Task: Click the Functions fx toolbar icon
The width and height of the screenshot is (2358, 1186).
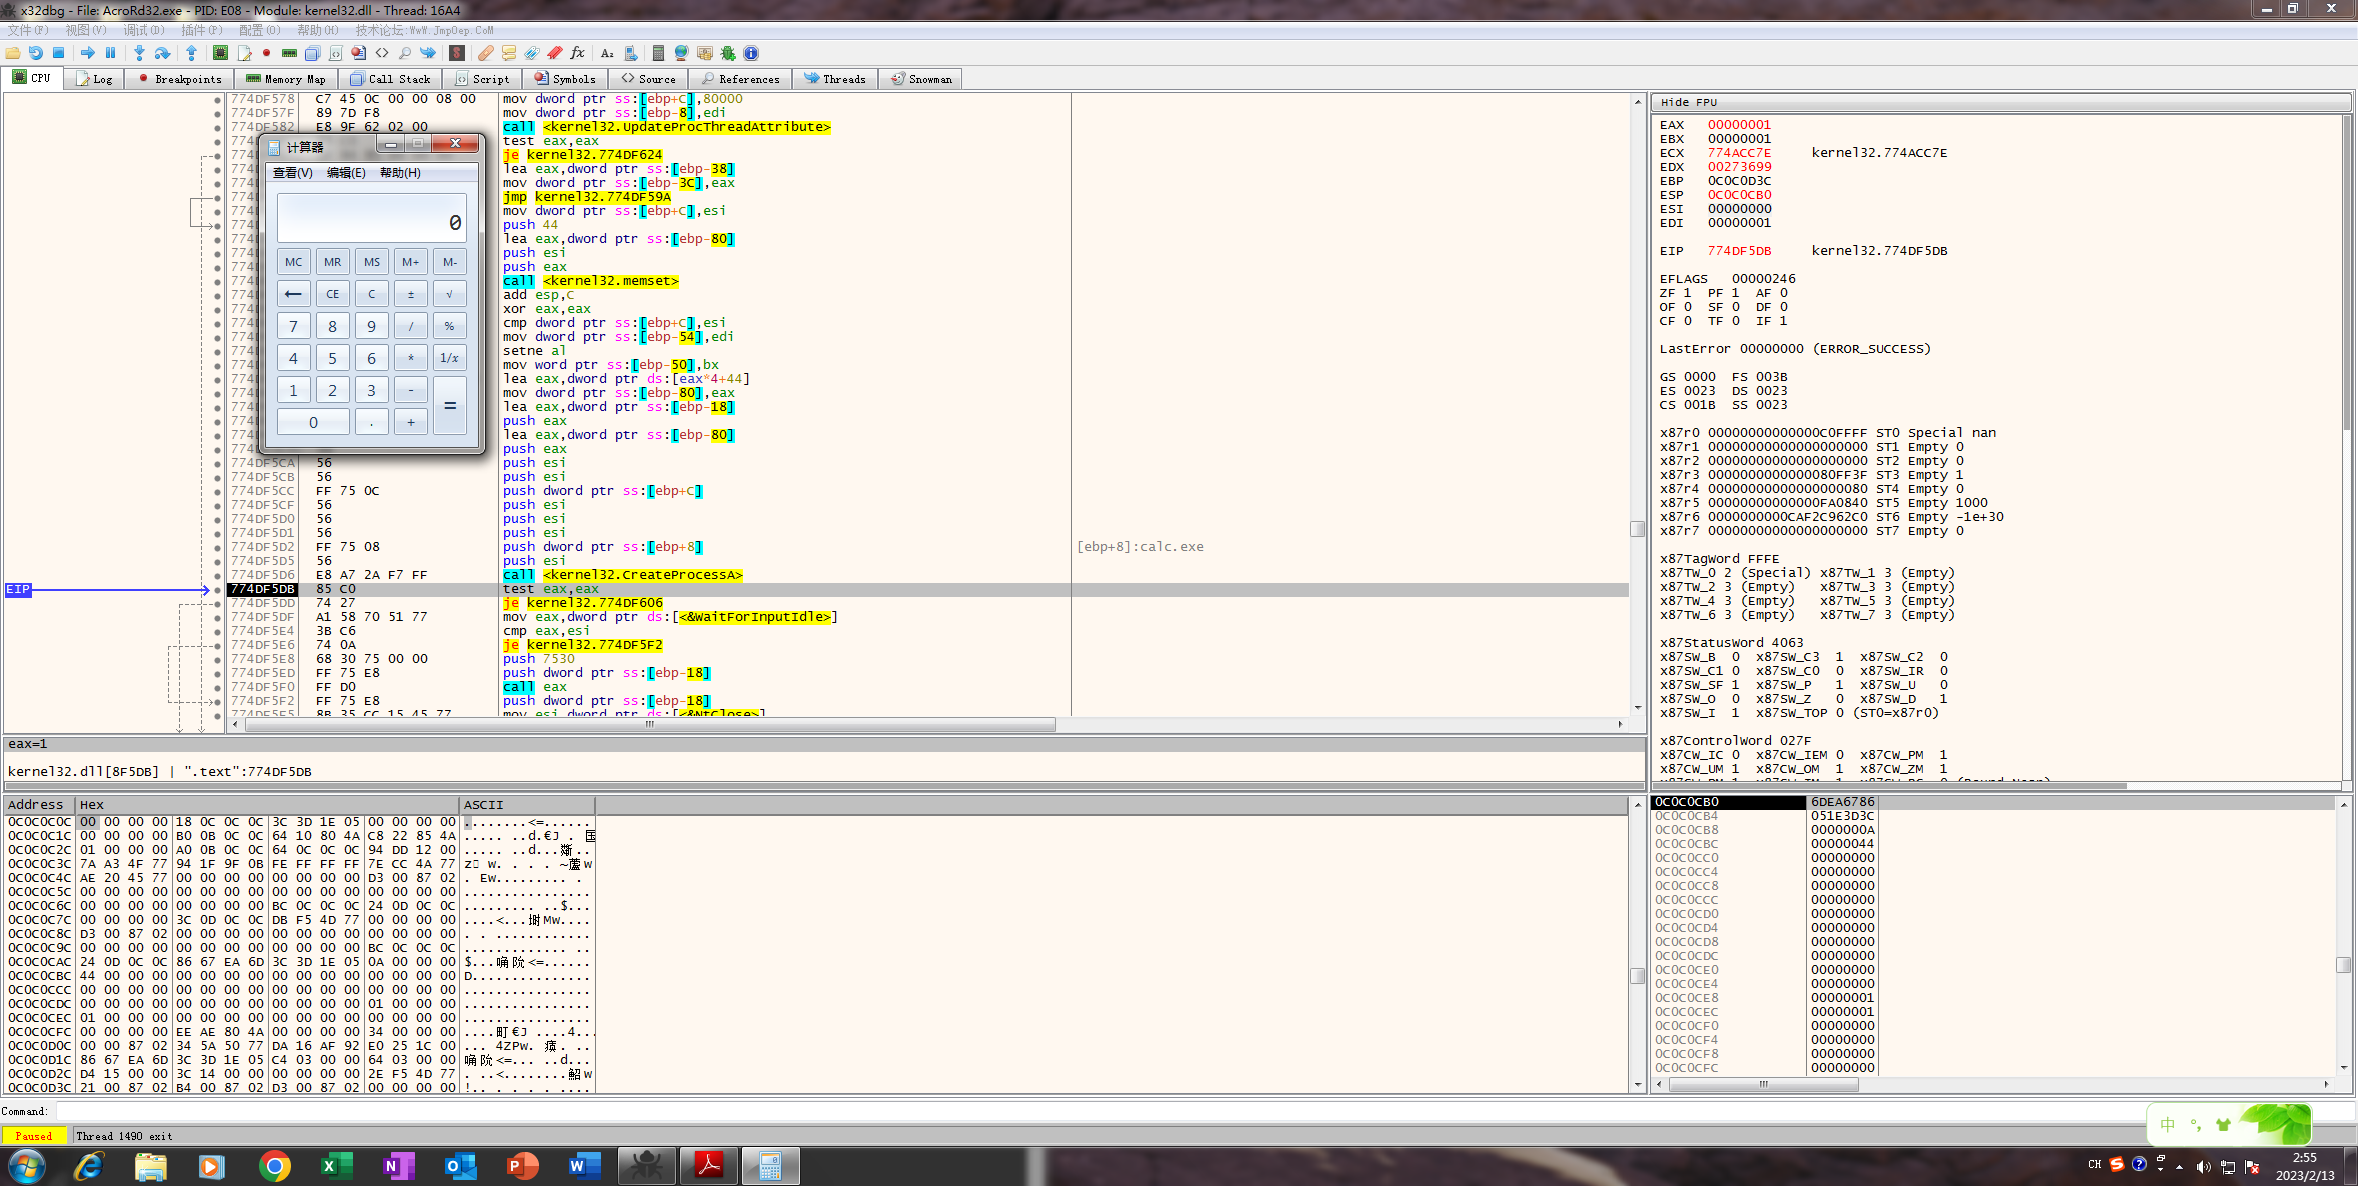Action: 578,53
